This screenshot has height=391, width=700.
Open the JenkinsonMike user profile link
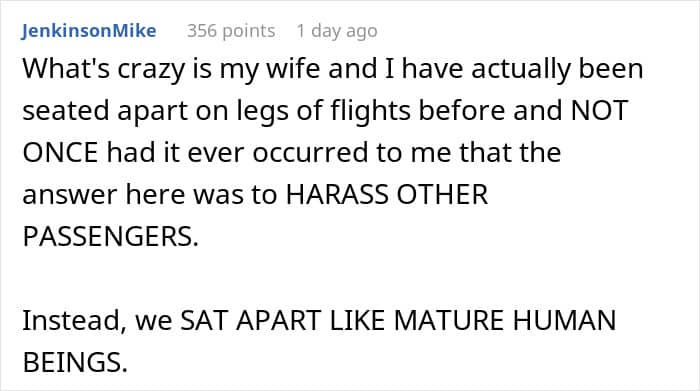(x=89, y=31)
